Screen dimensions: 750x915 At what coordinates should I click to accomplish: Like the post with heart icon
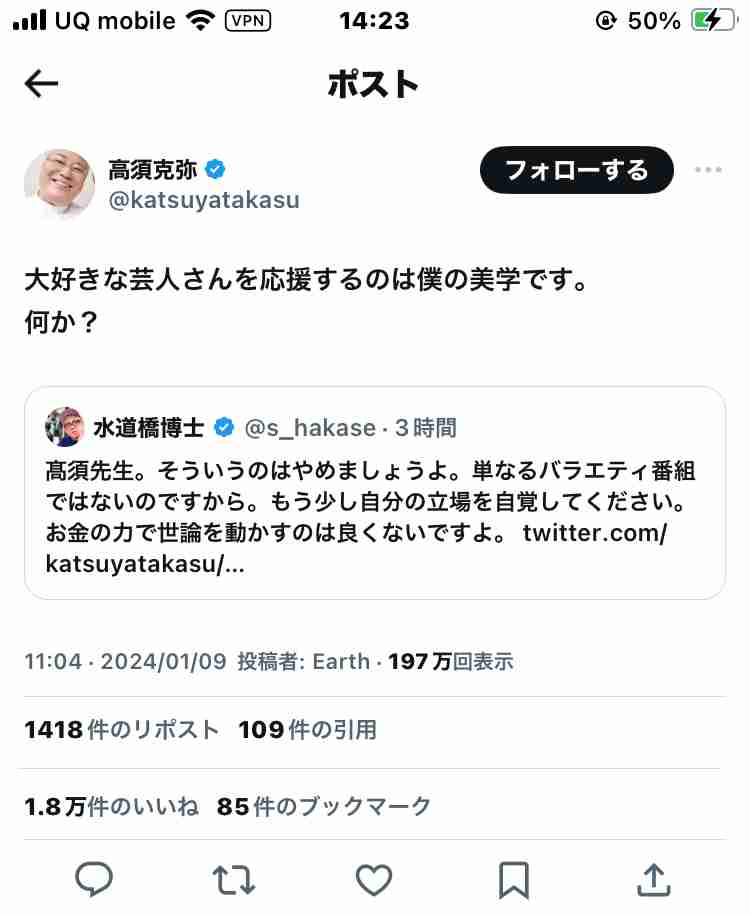tap(374, 879)
